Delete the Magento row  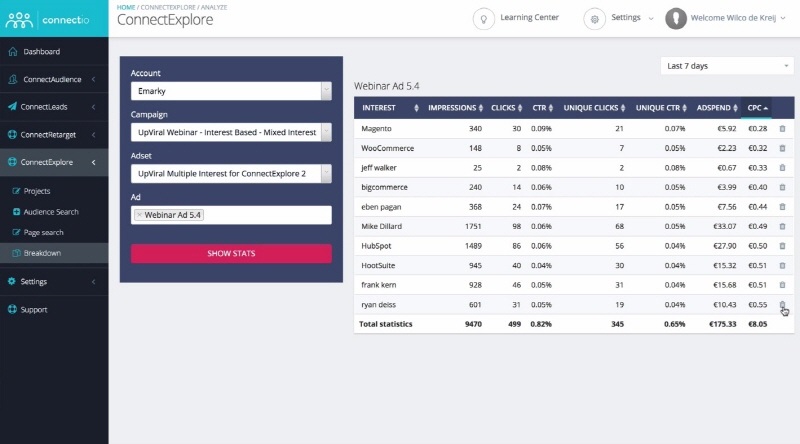pyautogui.click(x=782, y=129)
